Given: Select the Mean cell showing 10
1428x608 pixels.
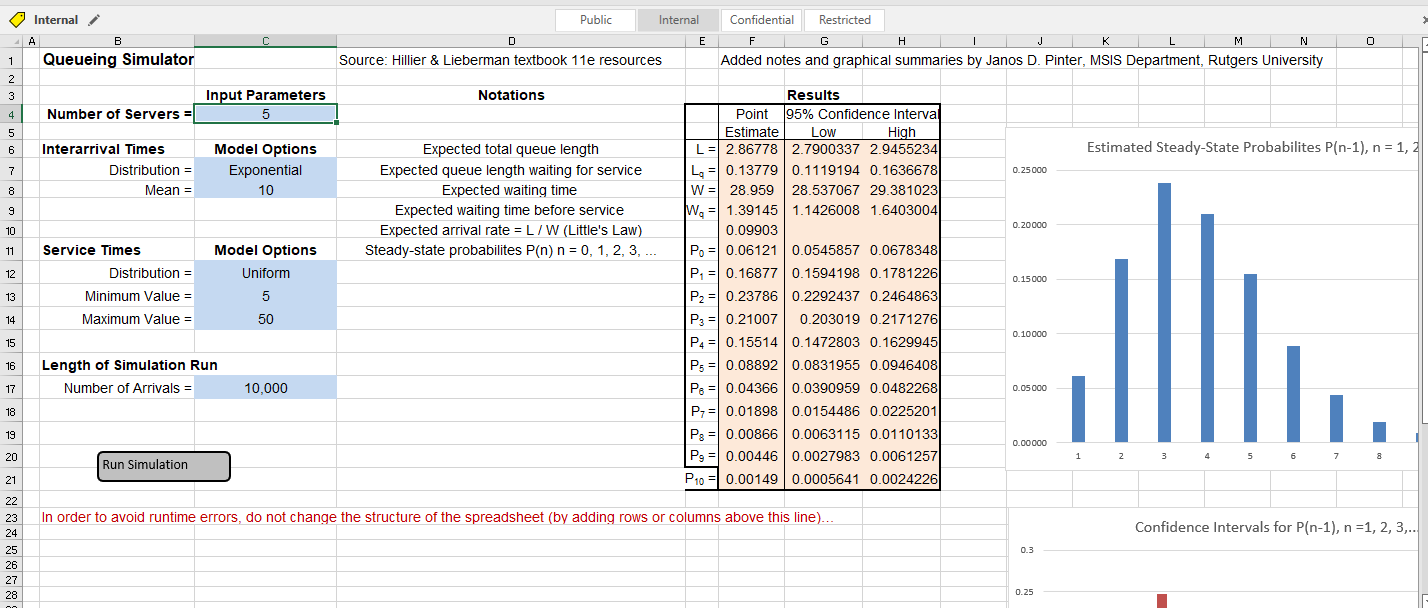Looking at the screenshot, I should coord(265,190).
